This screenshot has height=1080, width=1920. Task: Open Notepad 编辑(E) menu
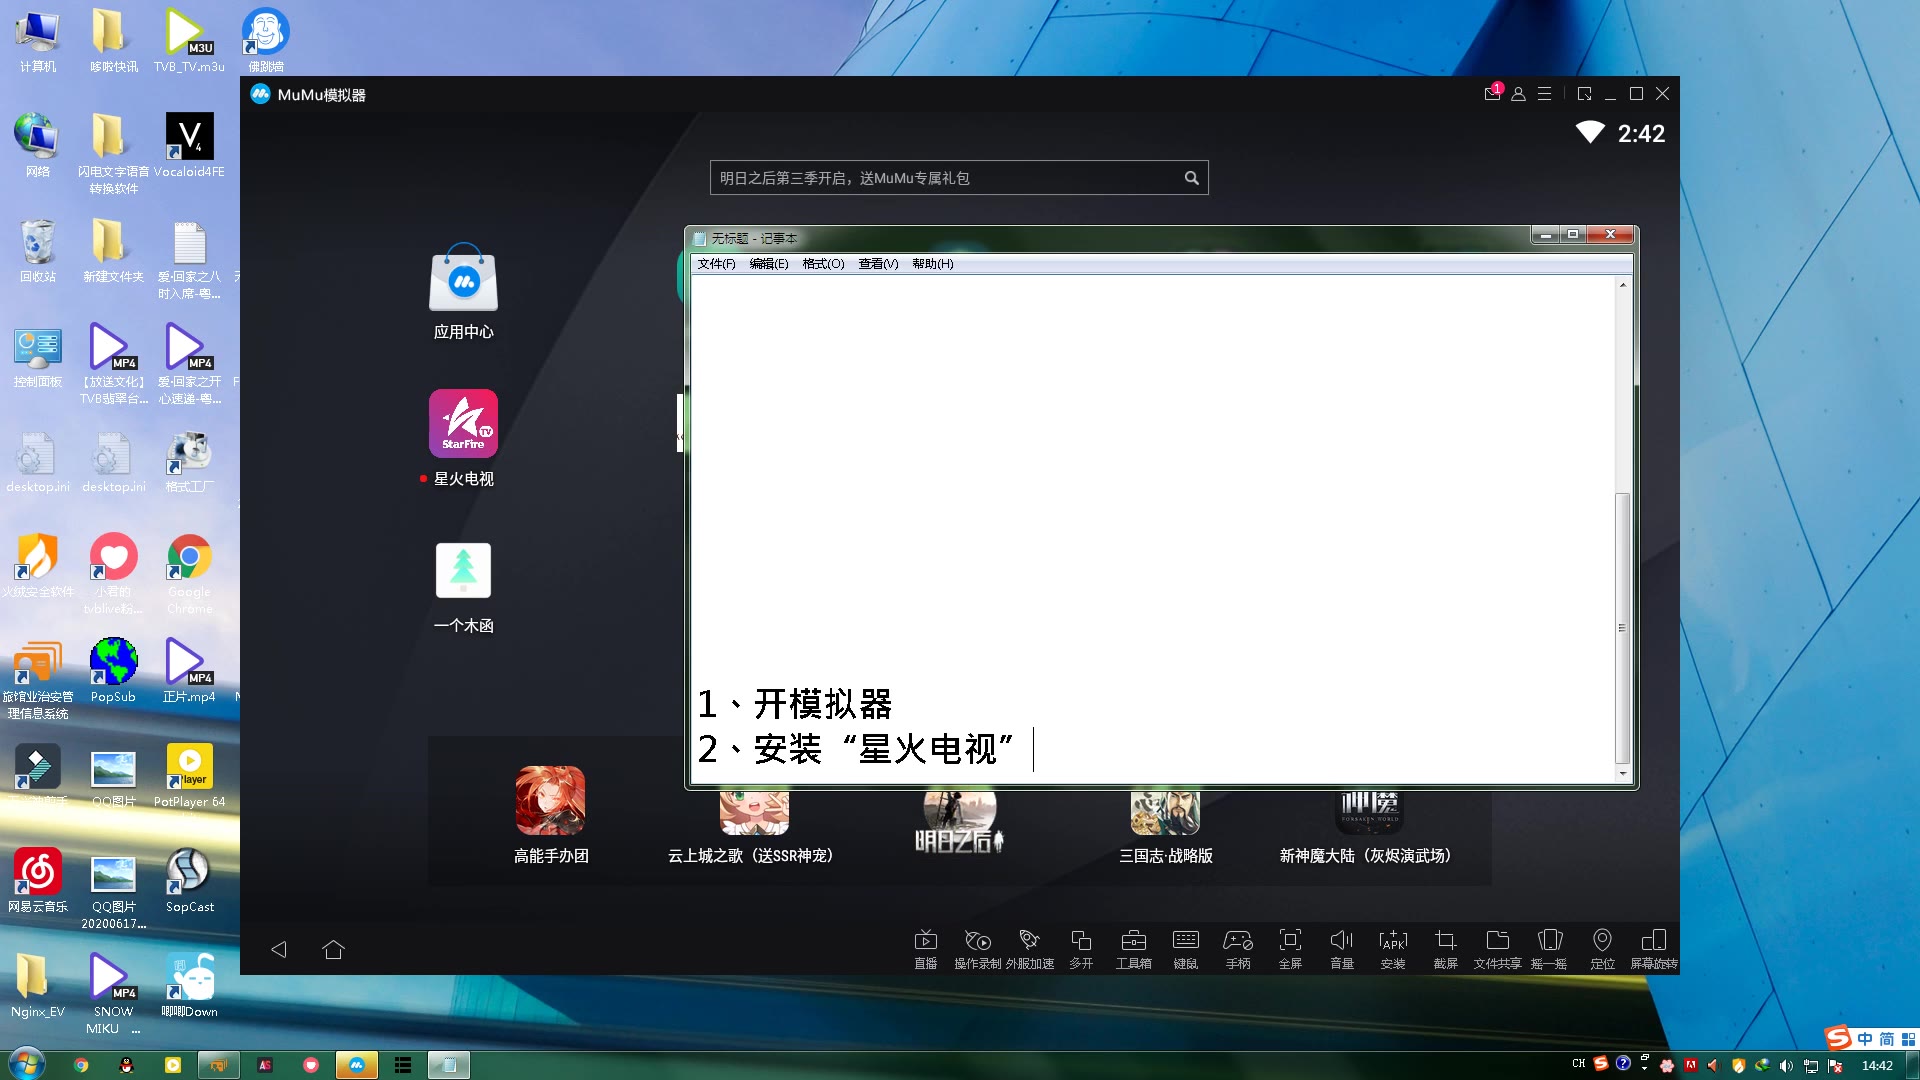768,264
